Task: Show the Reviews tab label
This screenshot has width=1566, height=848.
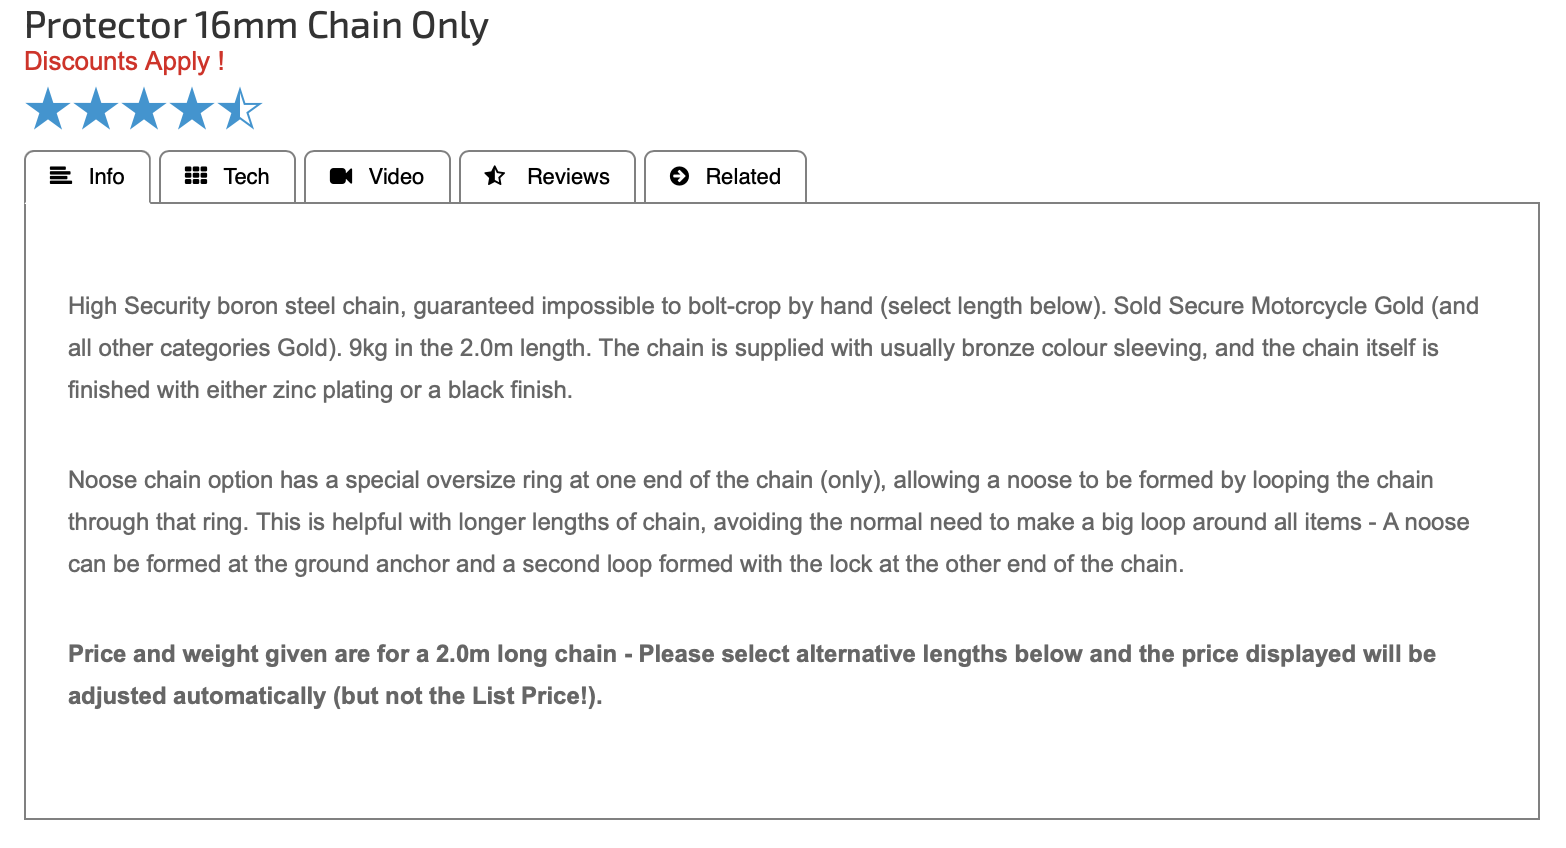Action: [568, 177]
